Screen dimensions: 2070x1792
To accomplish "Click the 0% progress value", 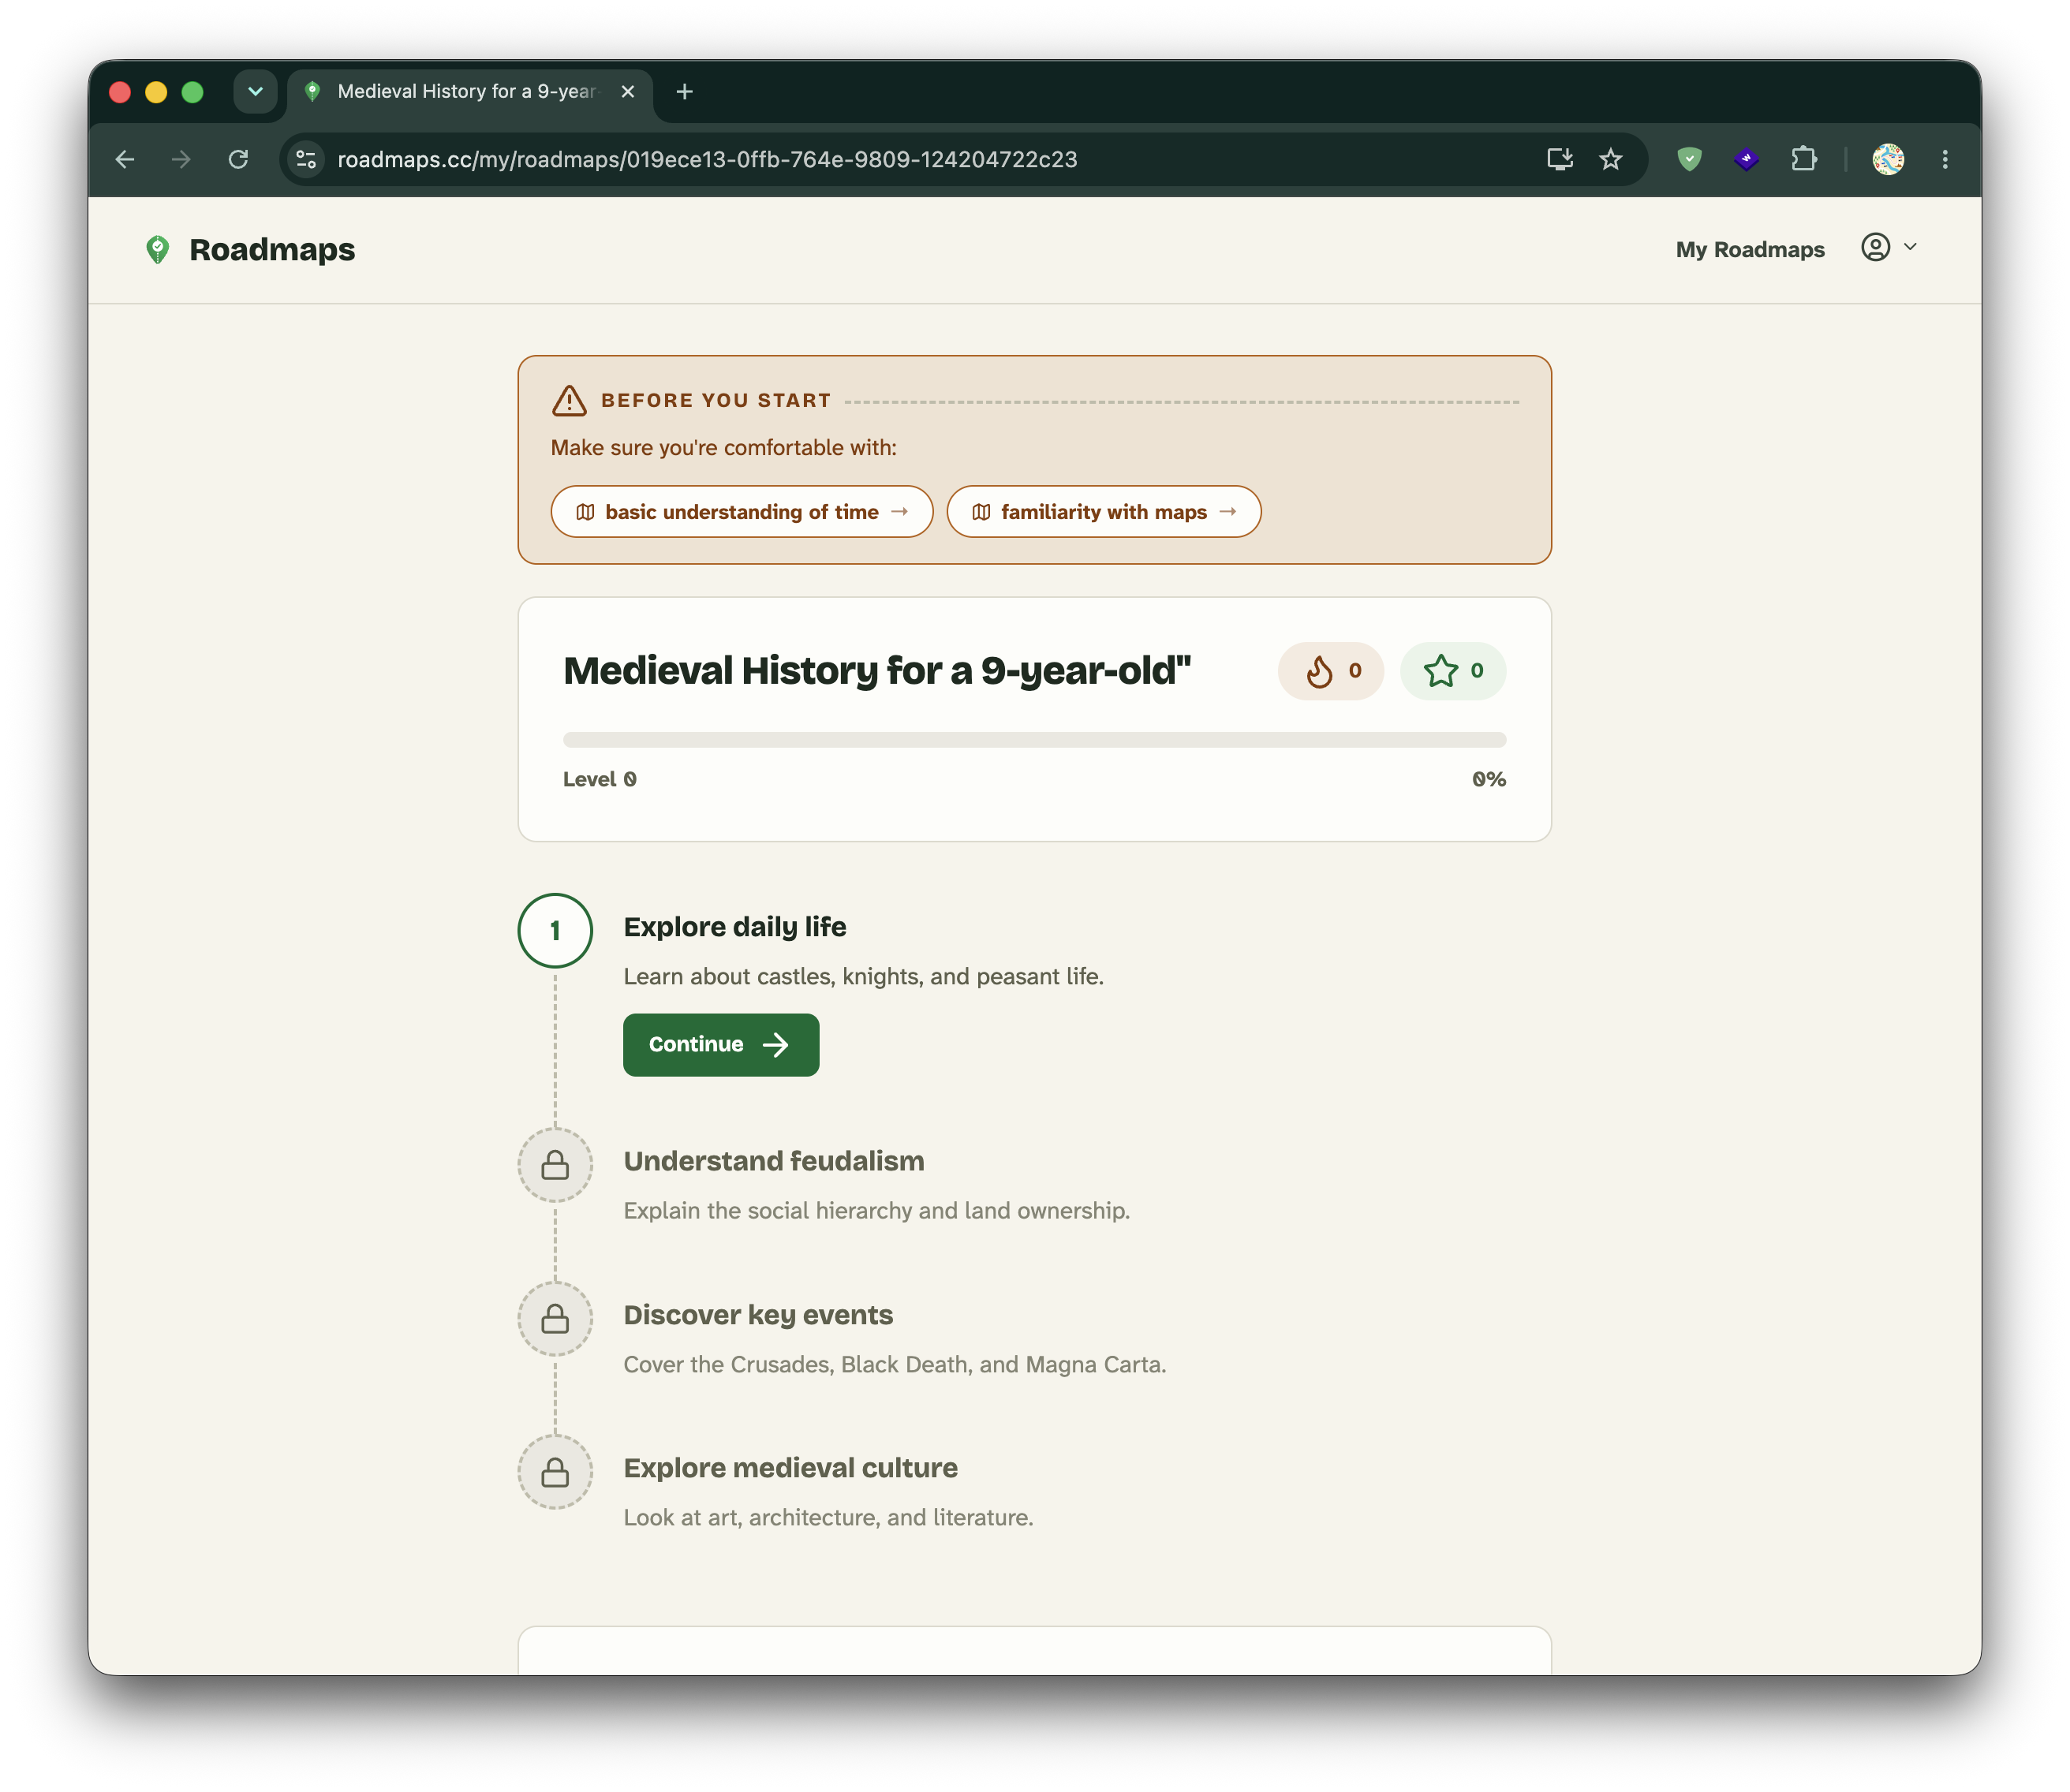I will tap(1489, 779).
